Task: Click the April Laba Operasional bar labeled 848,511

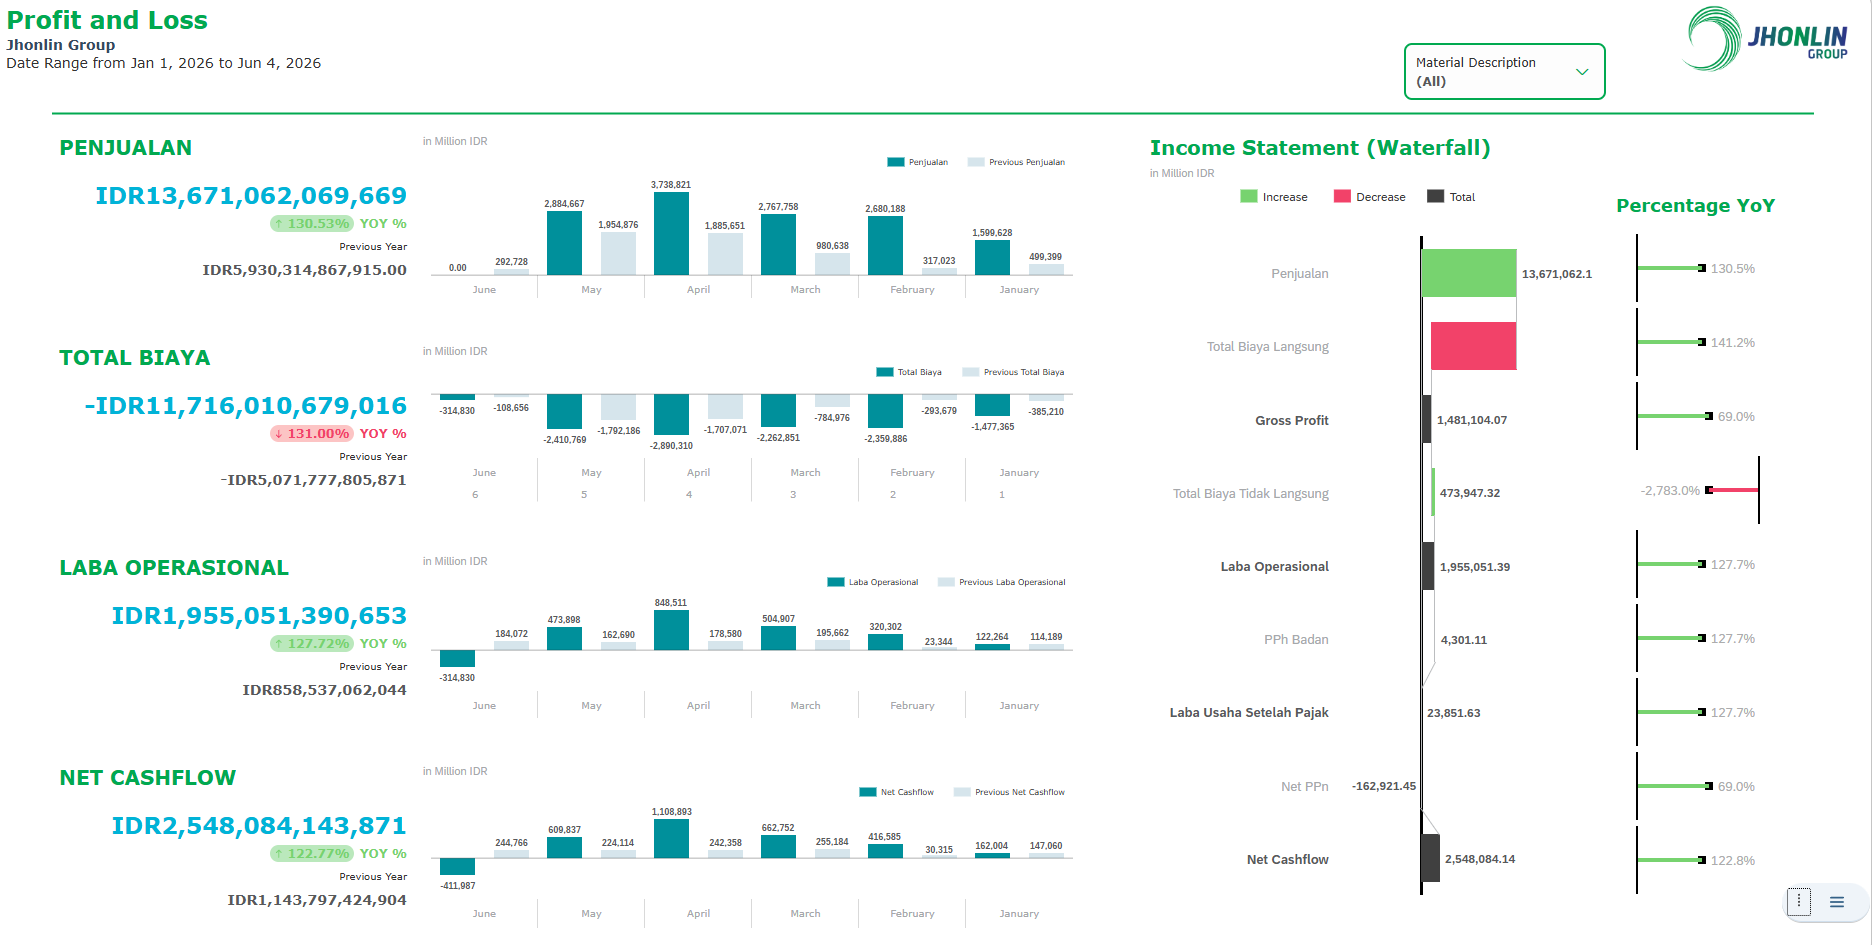Action: pyautogui.click(x=671, y=630)
